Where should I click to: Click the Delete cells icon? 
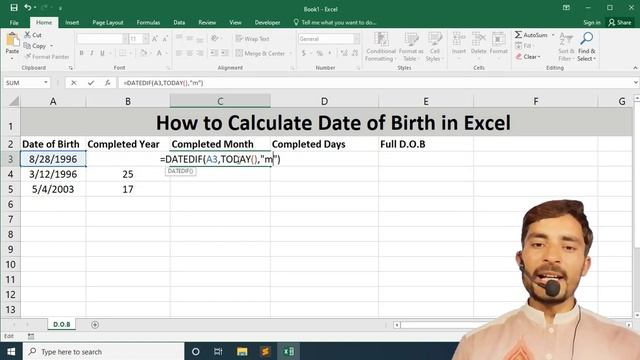(x=478, y=40)
